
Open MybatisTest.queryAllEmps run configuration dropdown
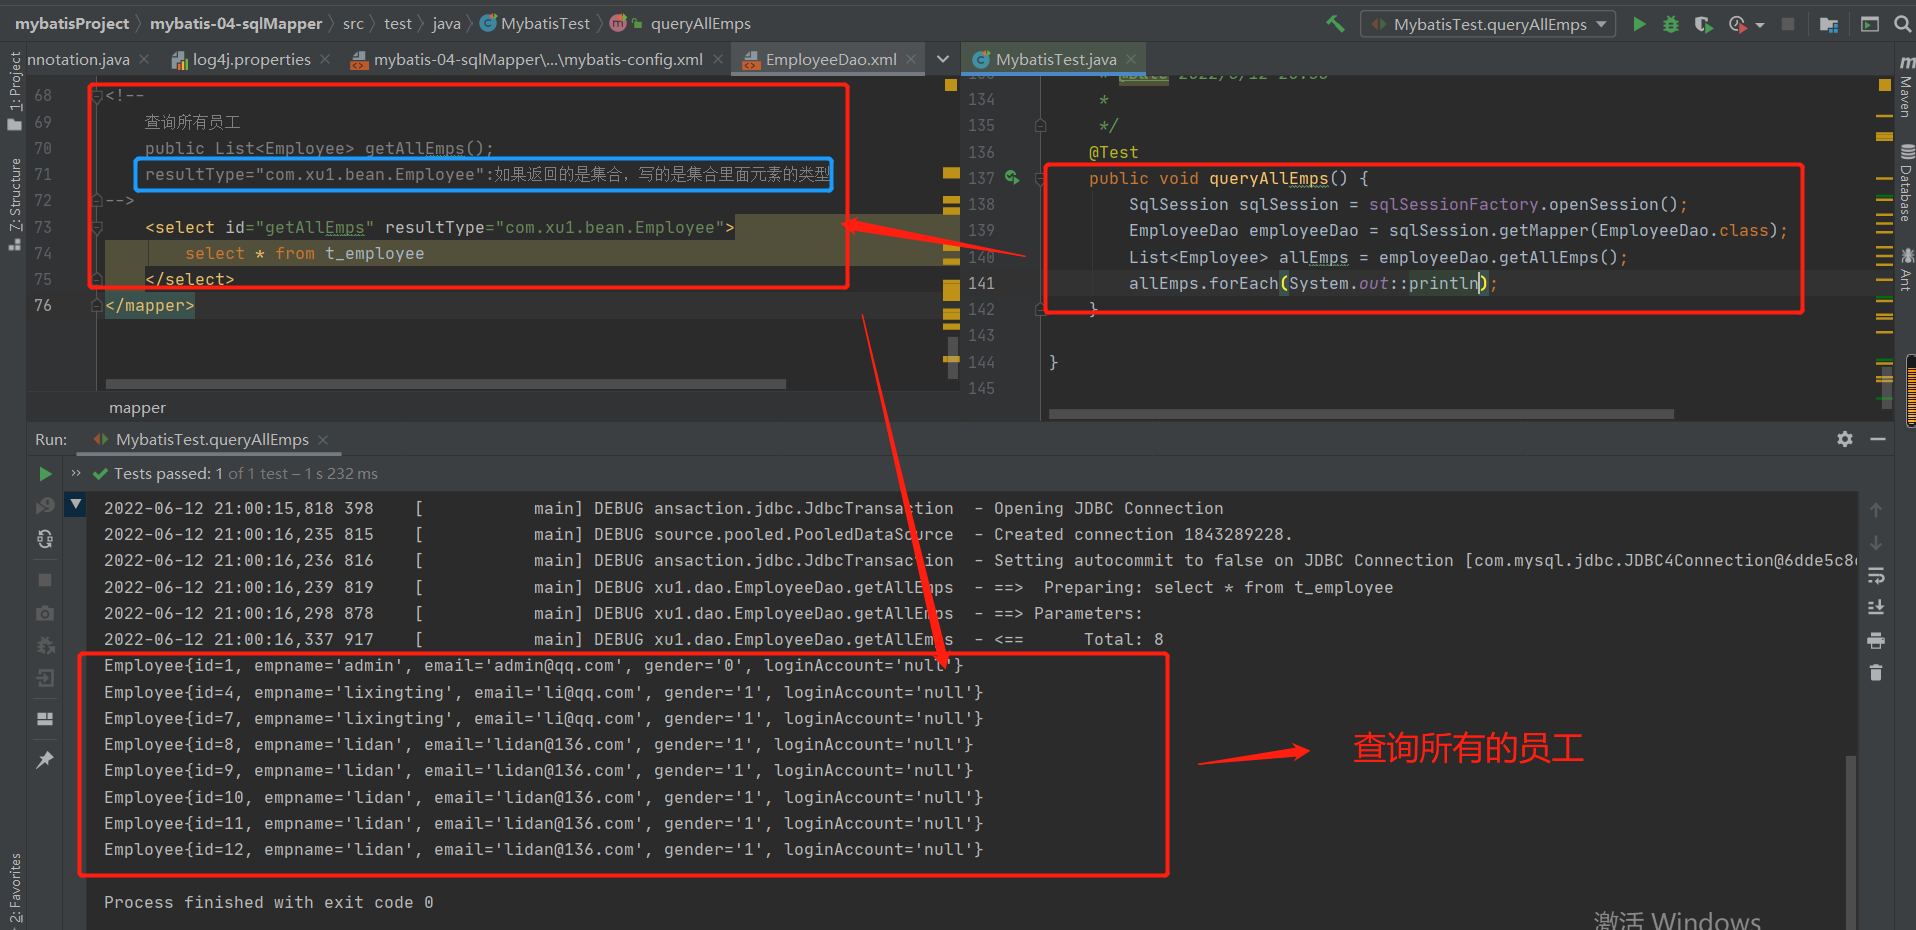coord(1488,24)
